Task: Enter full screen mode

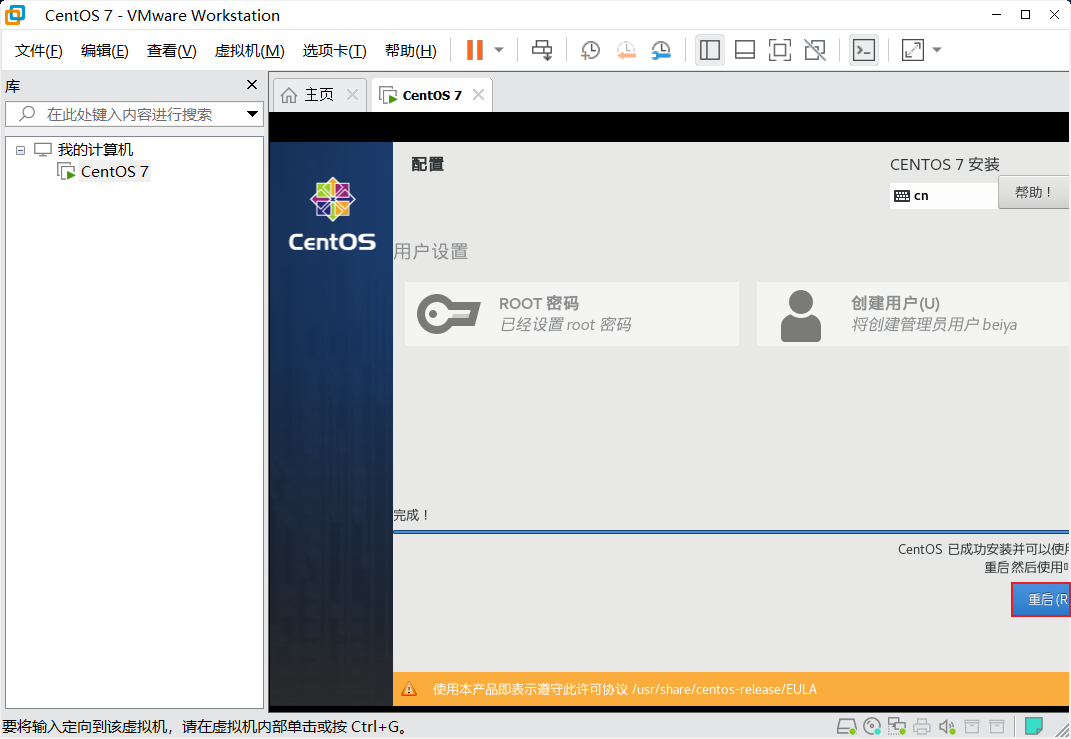Action: pos(779,50)
